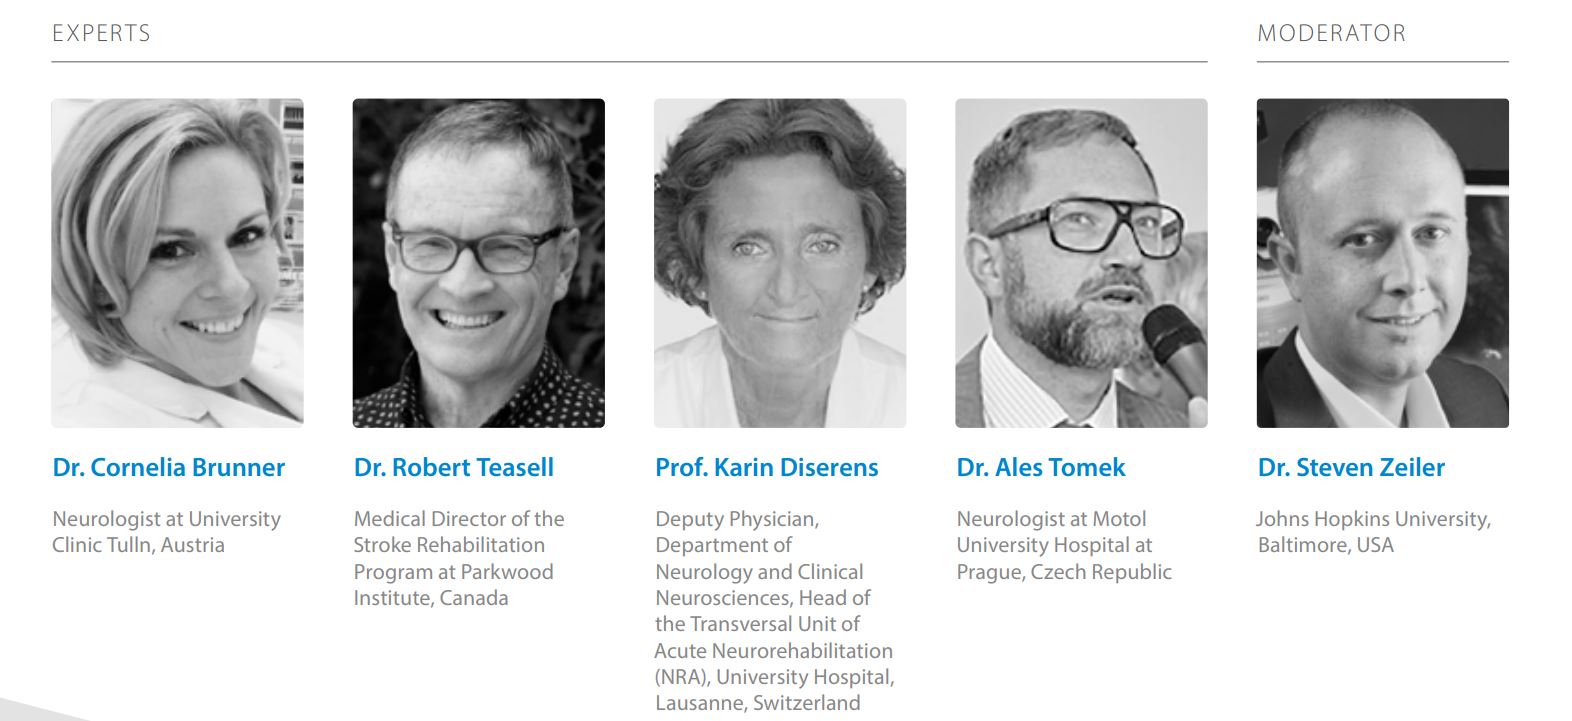Open the Dr. Steven Zeiler name link
Screen dimensions: 1572x721
(1351, 467)
